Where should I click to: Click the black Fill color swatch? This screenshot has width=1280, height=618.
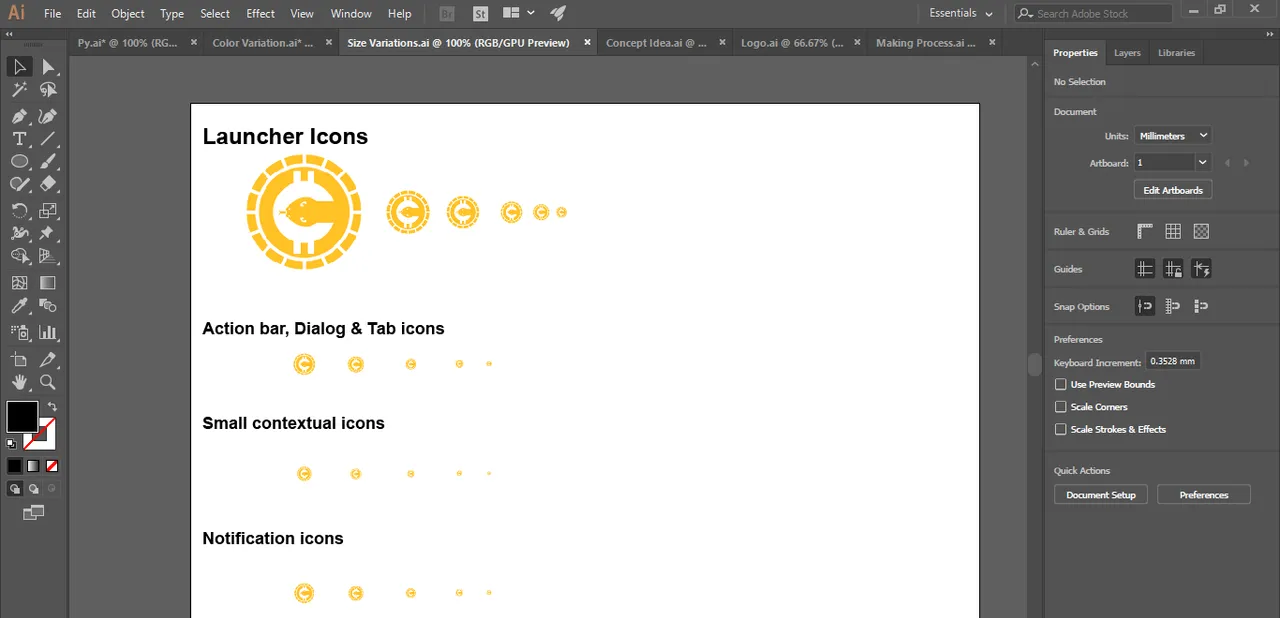click(22, 417)
